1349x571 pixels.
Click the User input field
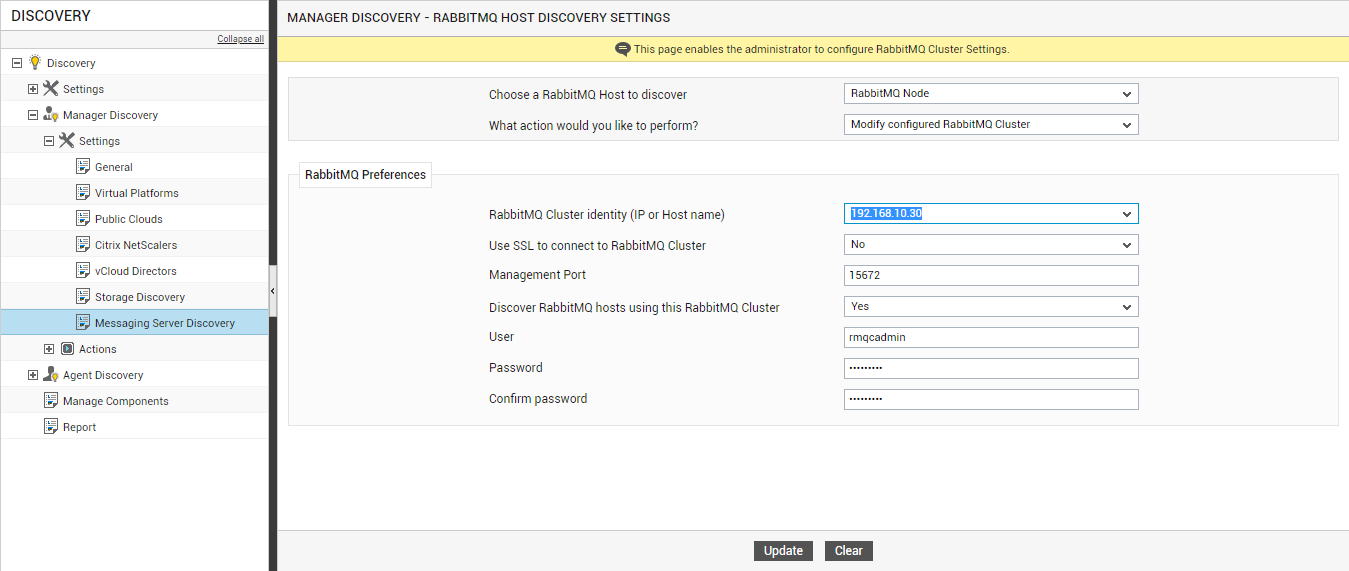991,338
